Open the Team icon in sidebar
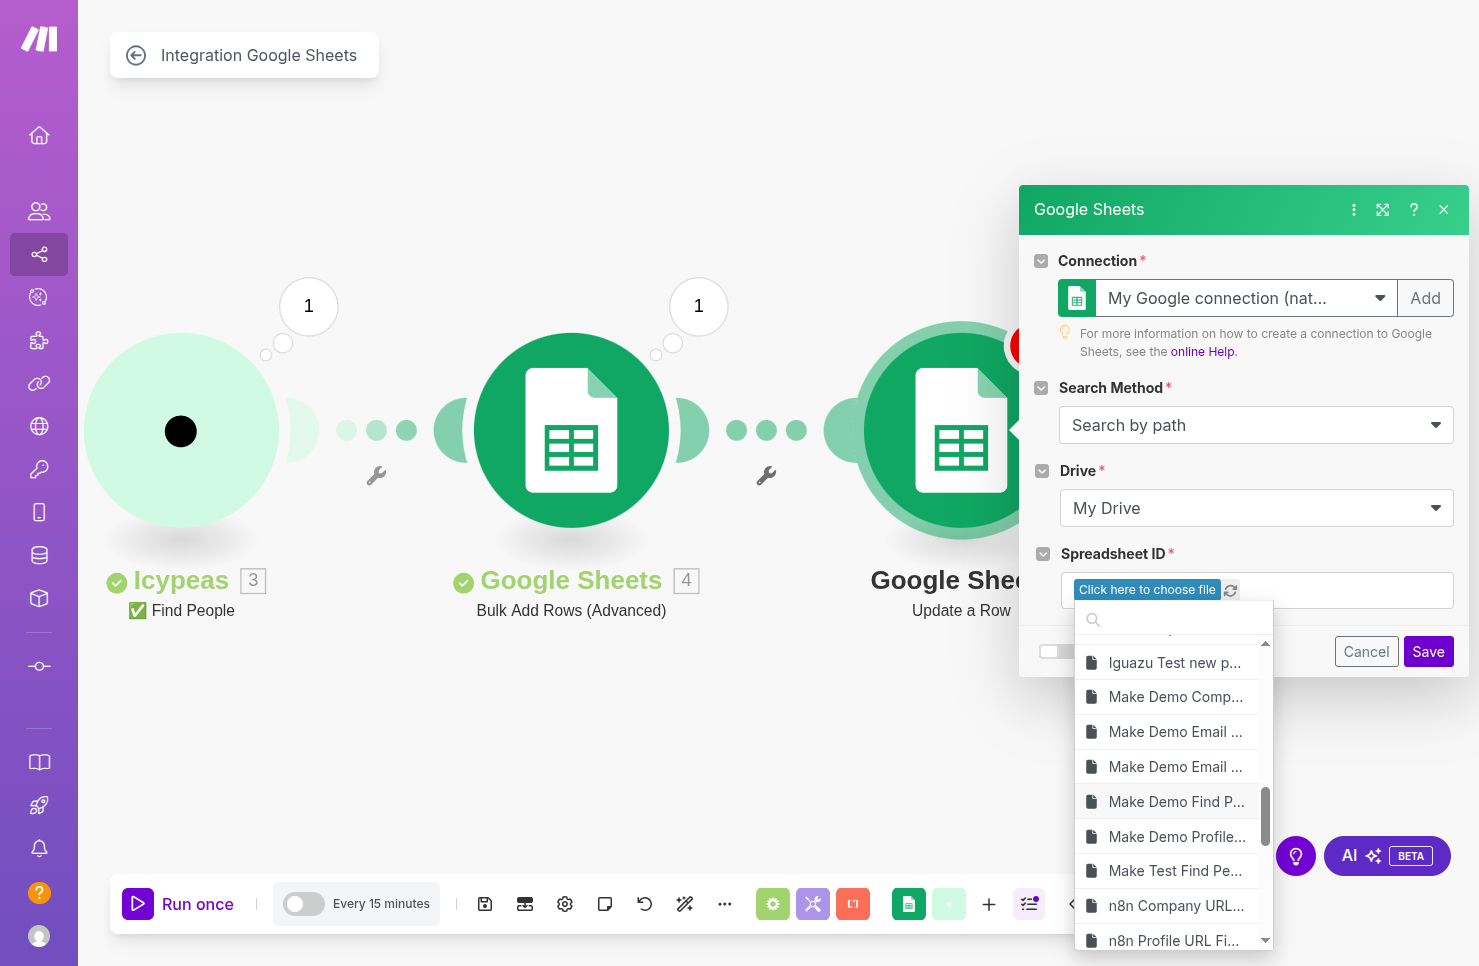 [39, 211]
